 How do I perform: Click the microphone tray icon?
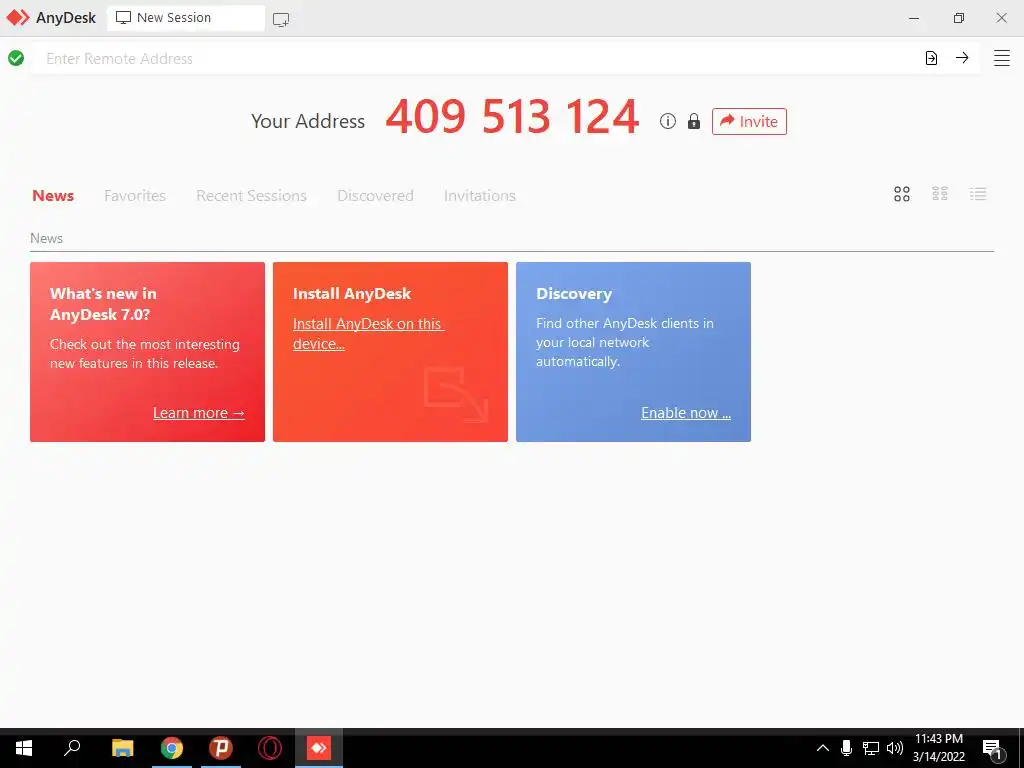click(x=846, y=748)
